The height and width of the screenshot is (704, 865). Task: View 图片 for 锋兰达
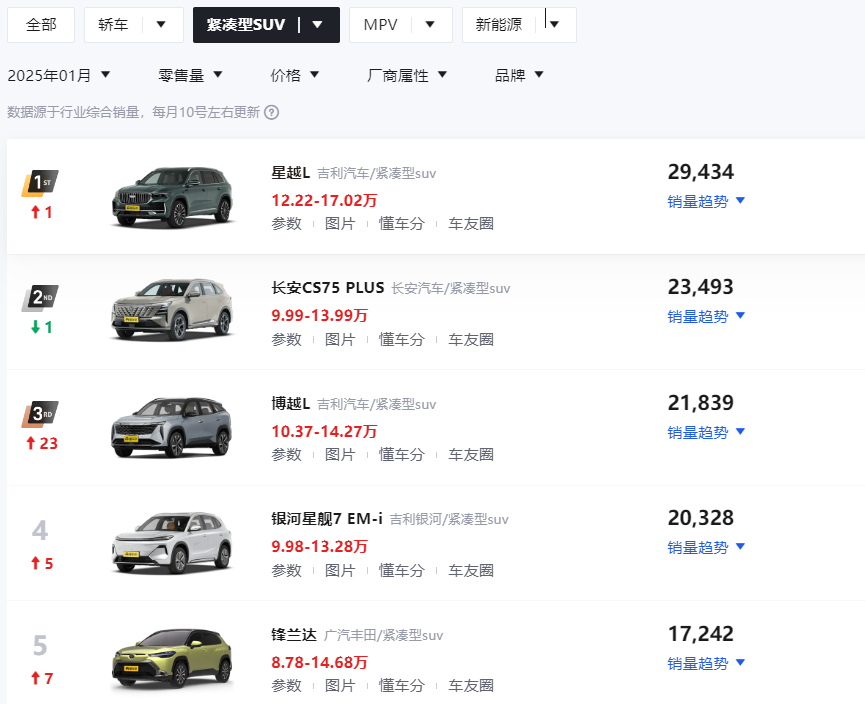pyautogui.click(x=340, y=686)
